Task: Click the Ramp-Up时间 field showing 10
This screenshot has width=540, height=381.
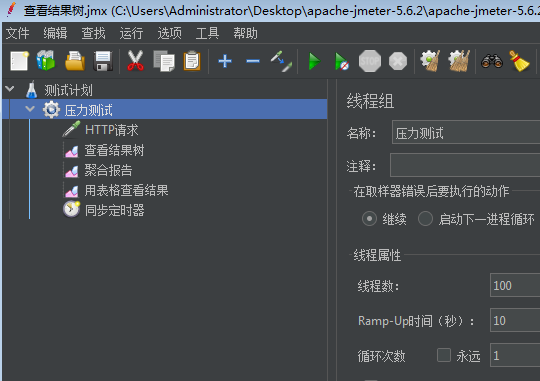Action: click(515, 320)
